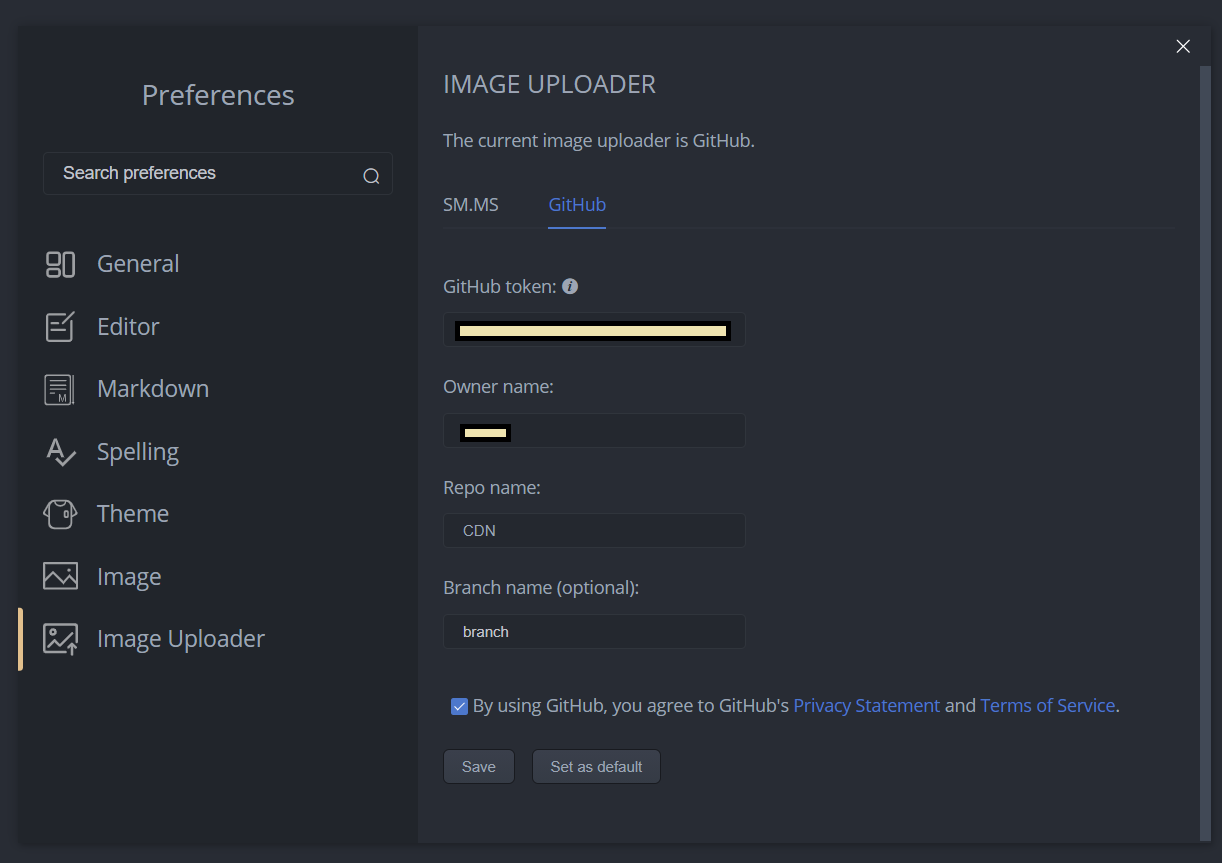Open the Terms of Service link

[1048, 706]
